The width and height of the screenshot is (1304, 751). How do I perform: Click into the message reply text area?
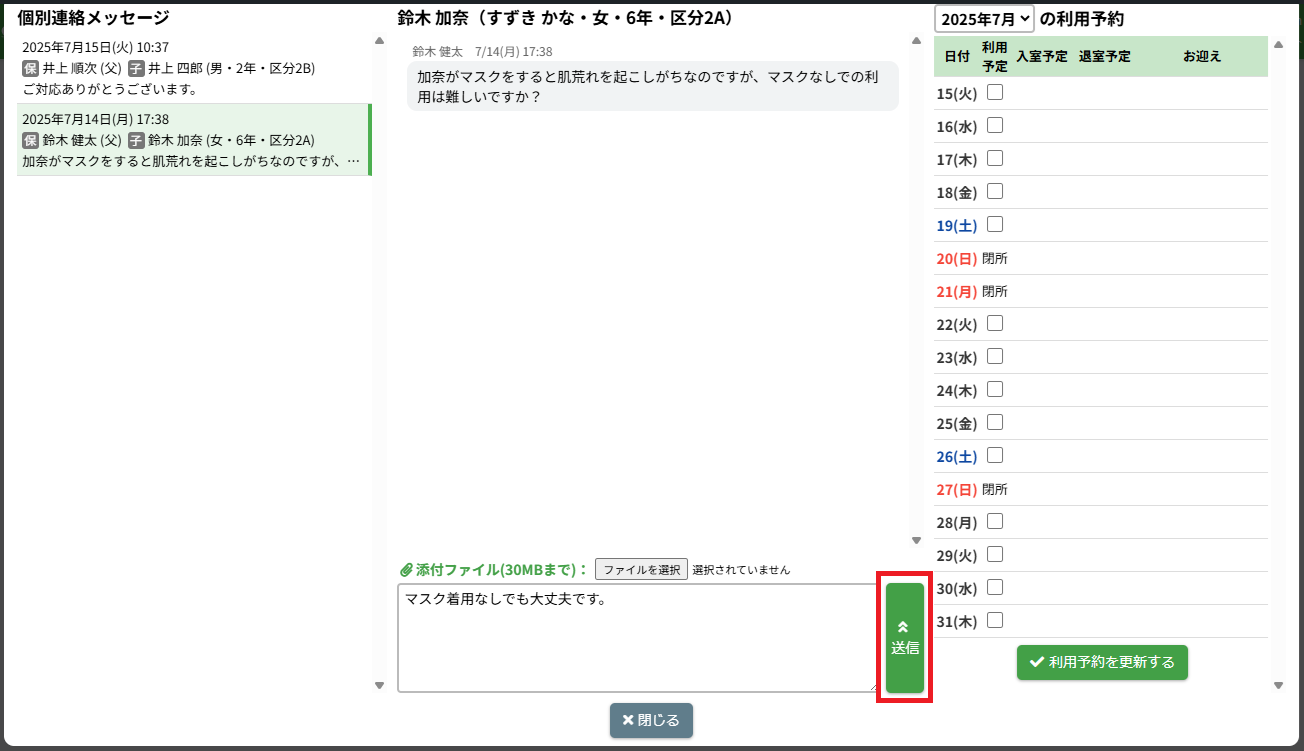[x=636, y=638]
